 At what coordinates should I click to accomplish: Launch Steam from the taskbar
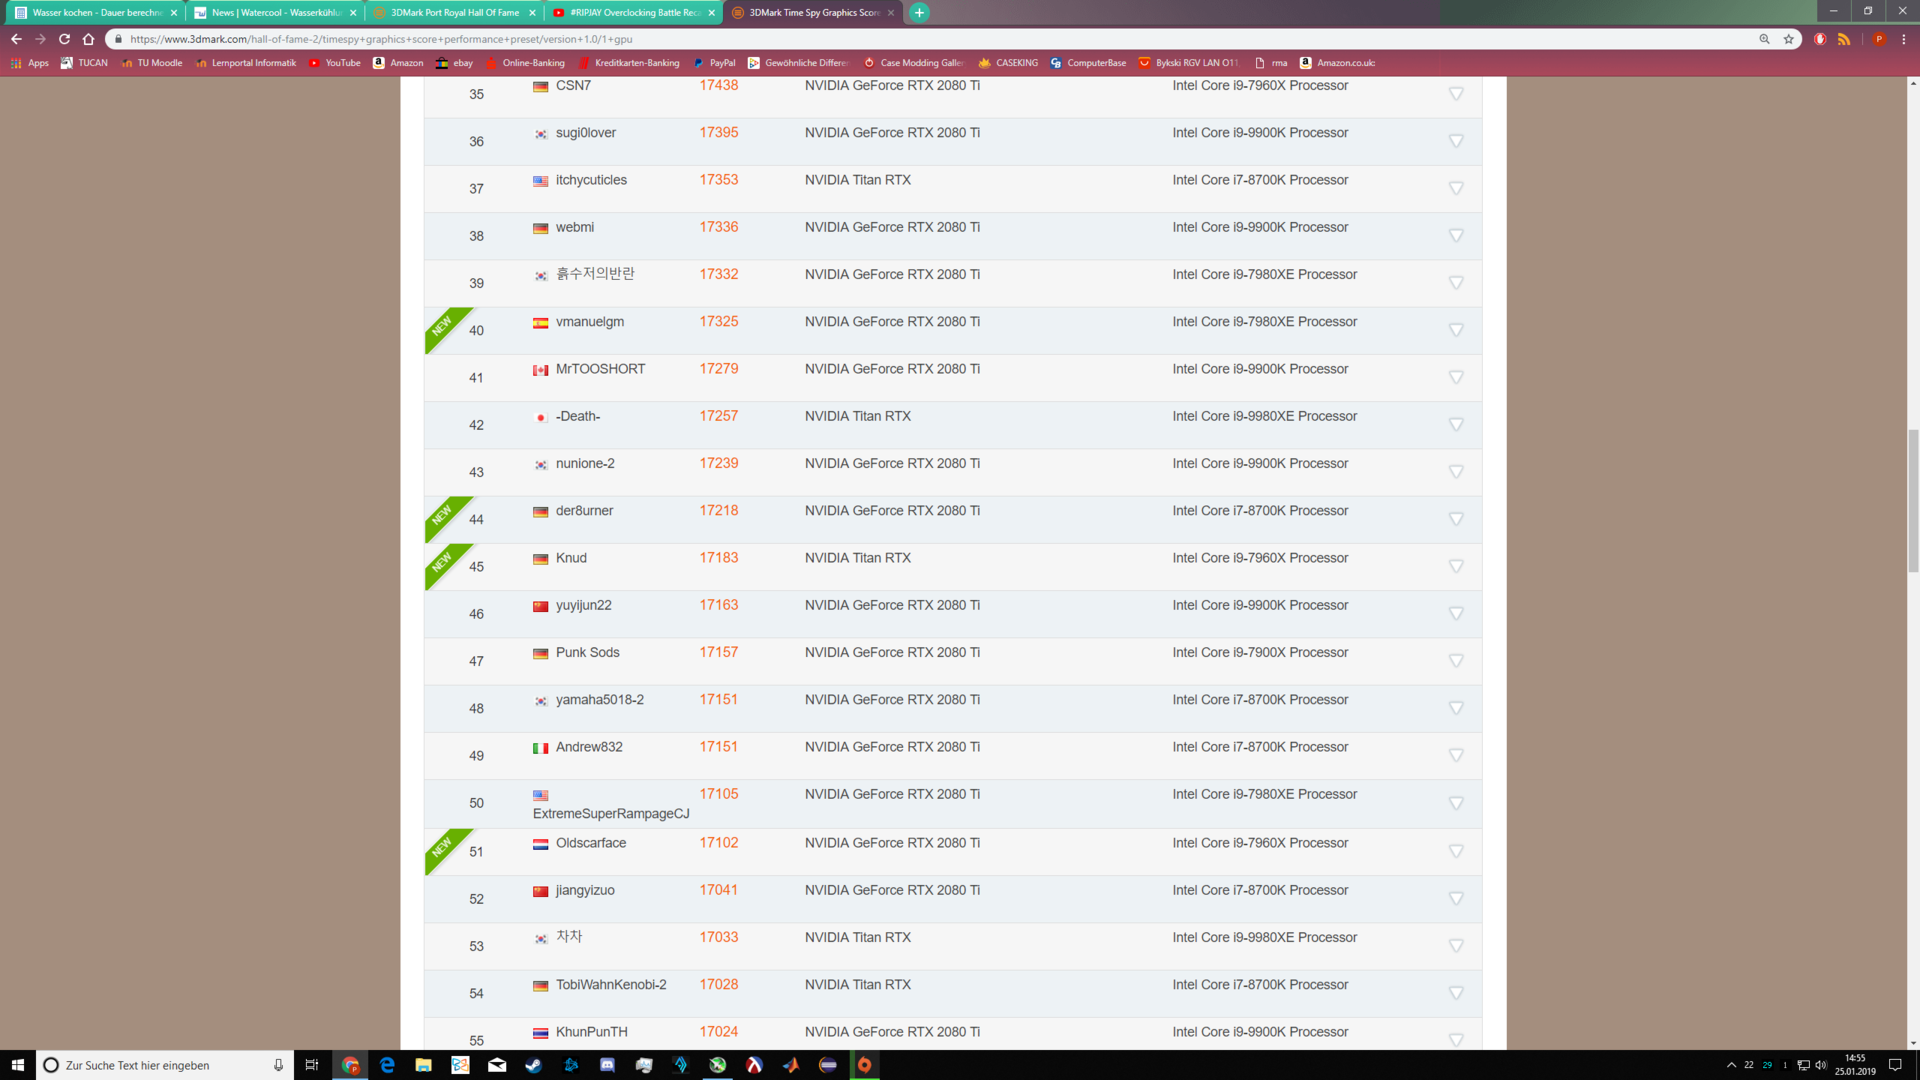click(535, 1065)
